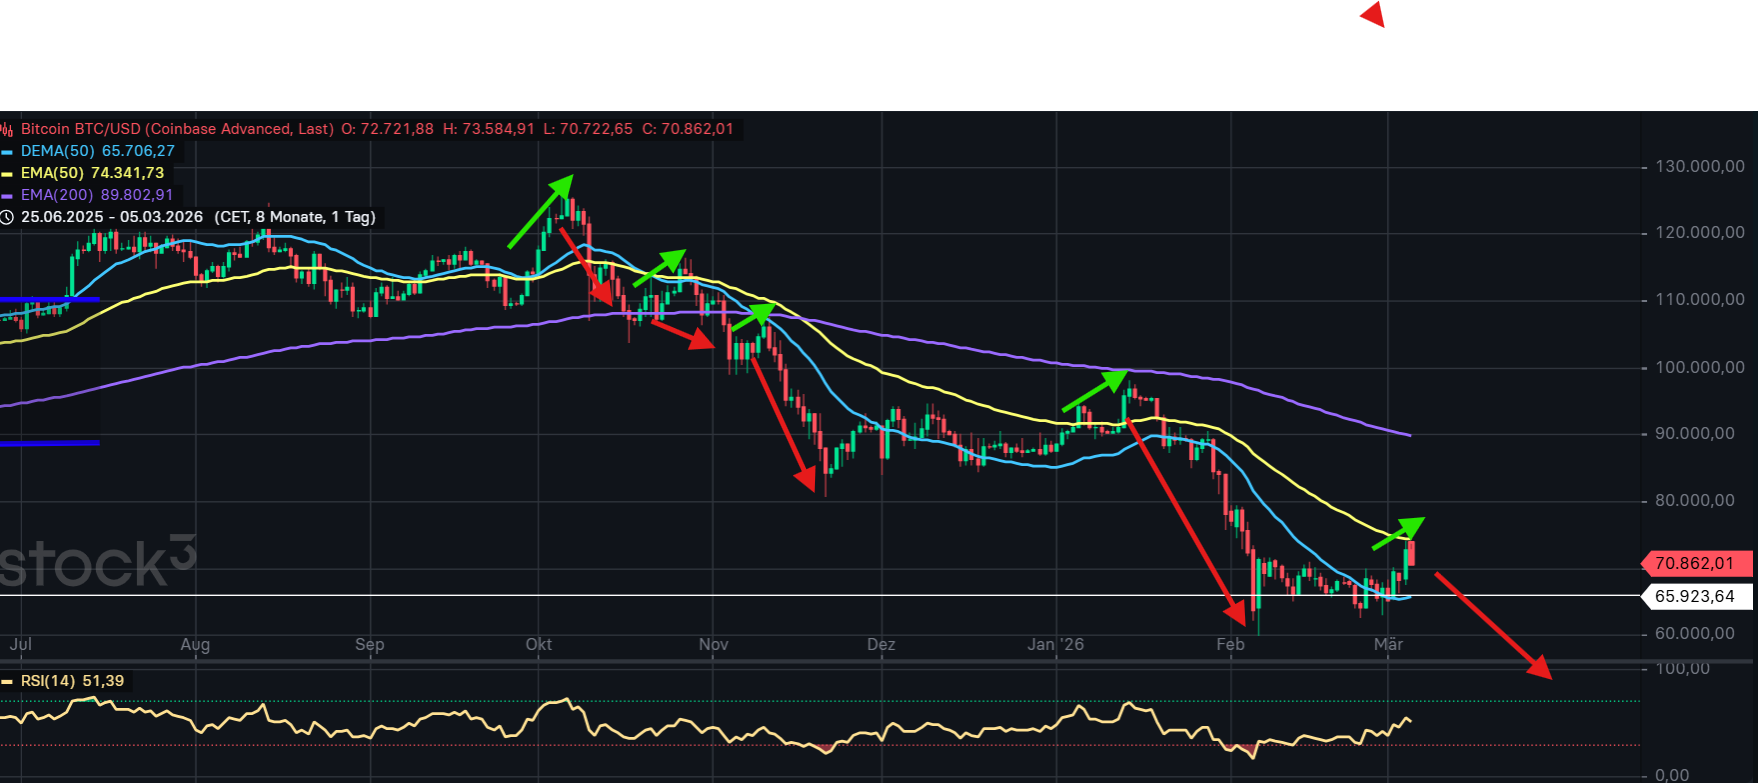Click the stock3 watermark logo

point(97,563)
